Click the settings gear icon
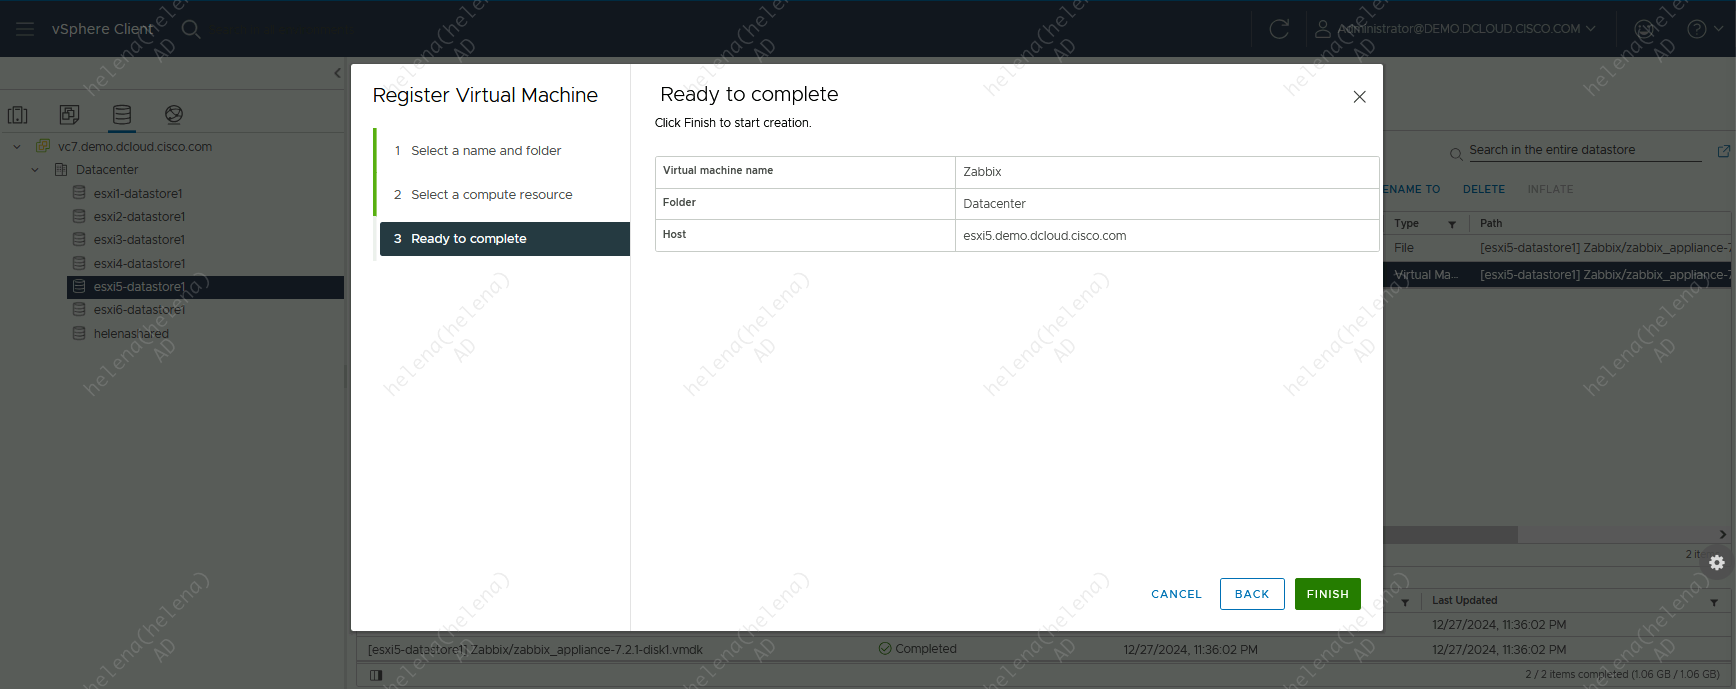1736x689 pixels. tap(1717, 563)
